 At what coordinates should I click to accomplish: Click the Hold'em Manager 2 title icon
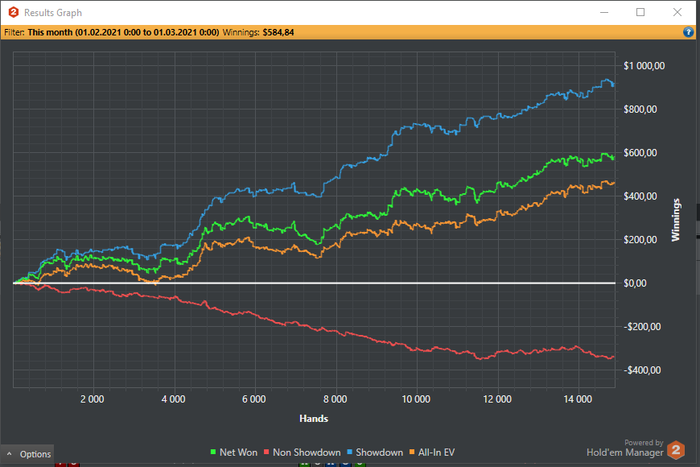[13, 13]
